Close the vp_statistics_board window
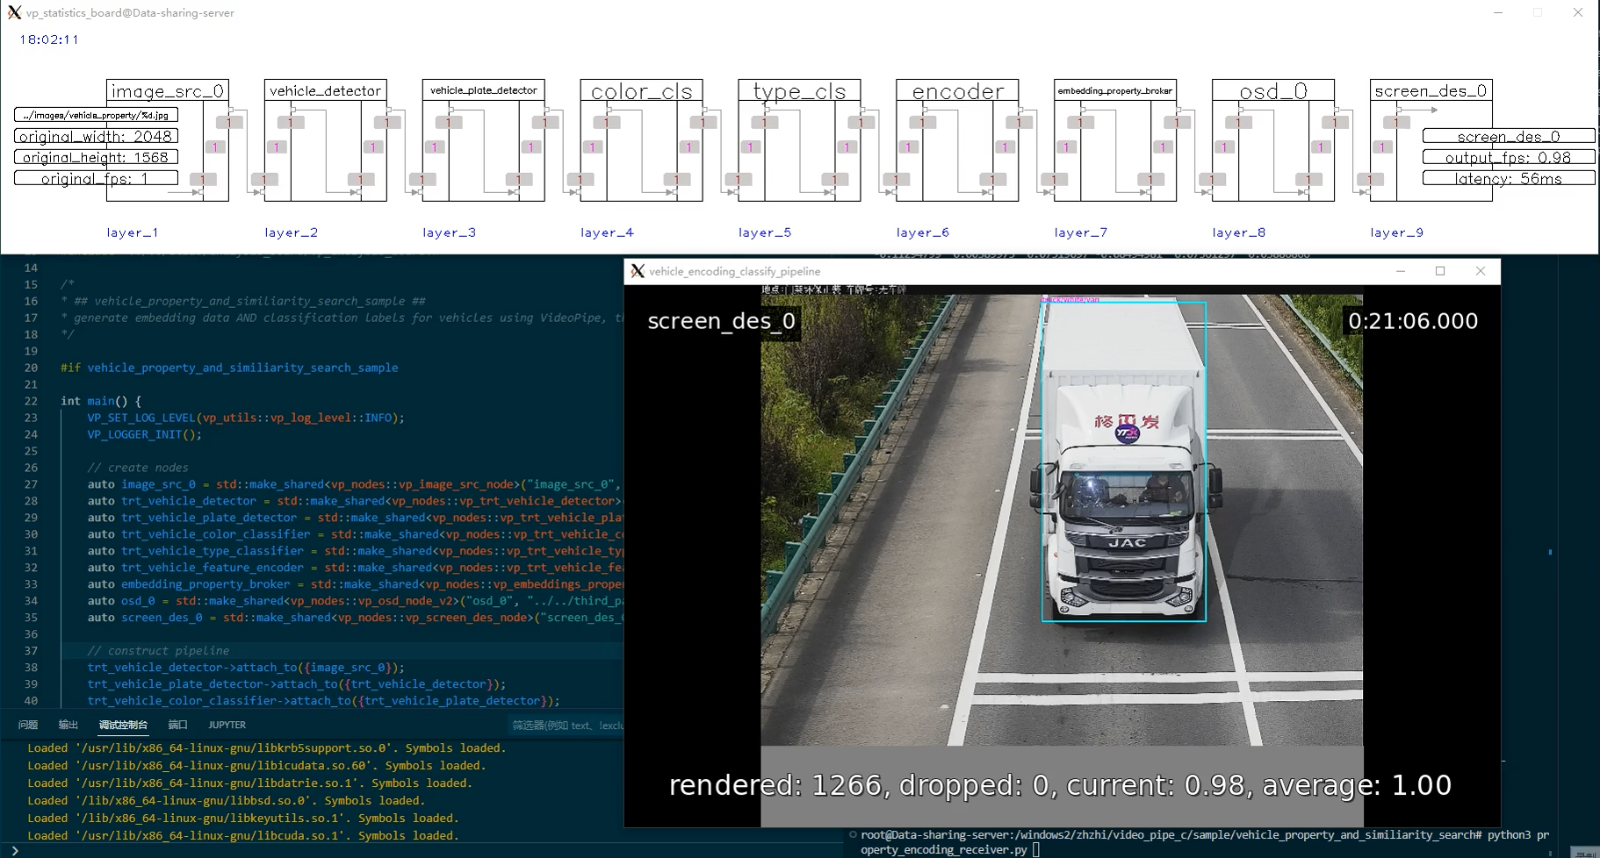Viewport: 1600px width, 858px height. [1578, 13]
